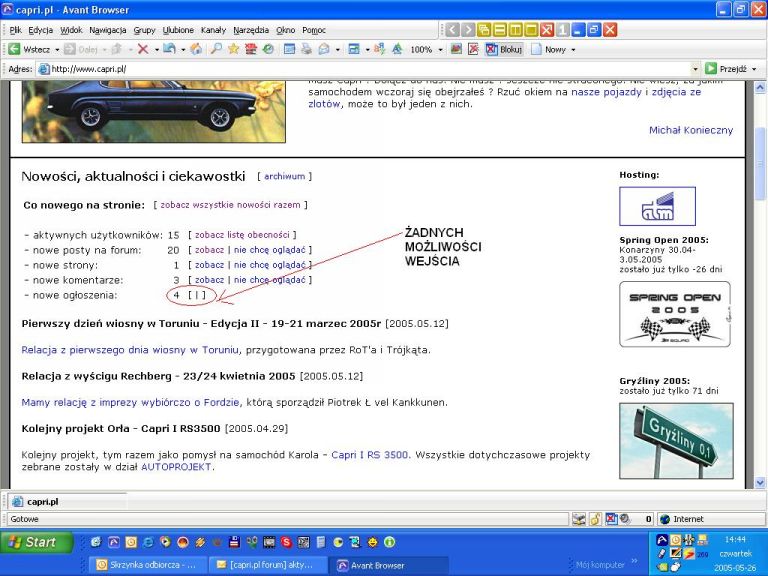Click the Spring Open 2005 logo

click(674, 313)
